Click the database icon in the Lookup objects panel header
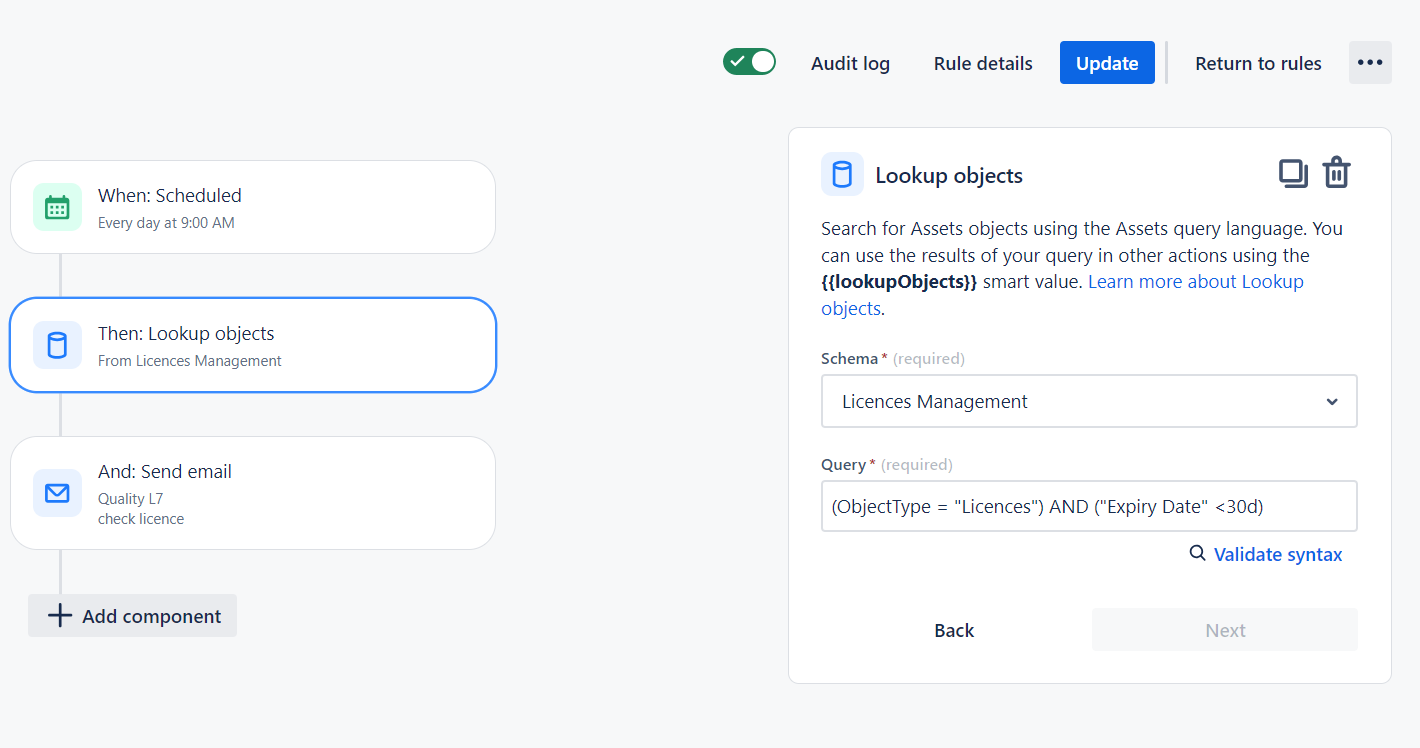 (842, 174)
